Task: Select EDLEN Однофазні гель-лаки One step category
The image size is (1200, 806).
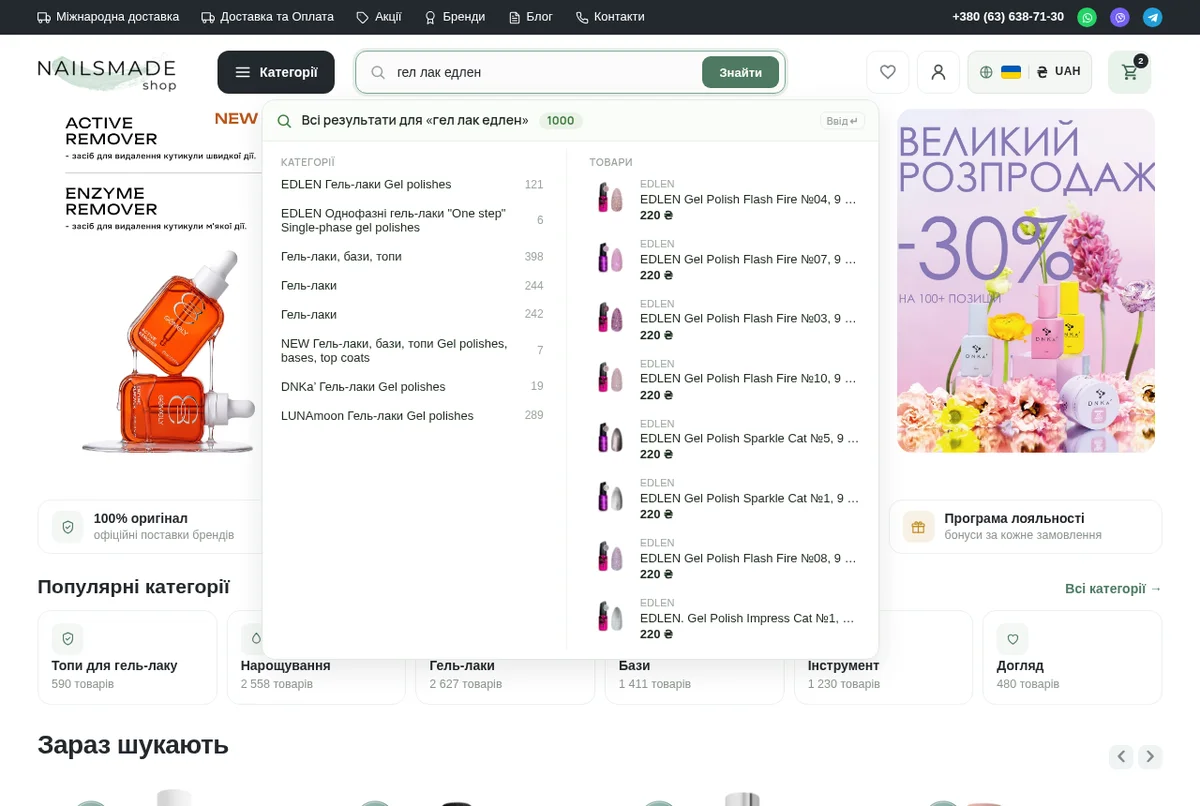Action: point(412,220)
